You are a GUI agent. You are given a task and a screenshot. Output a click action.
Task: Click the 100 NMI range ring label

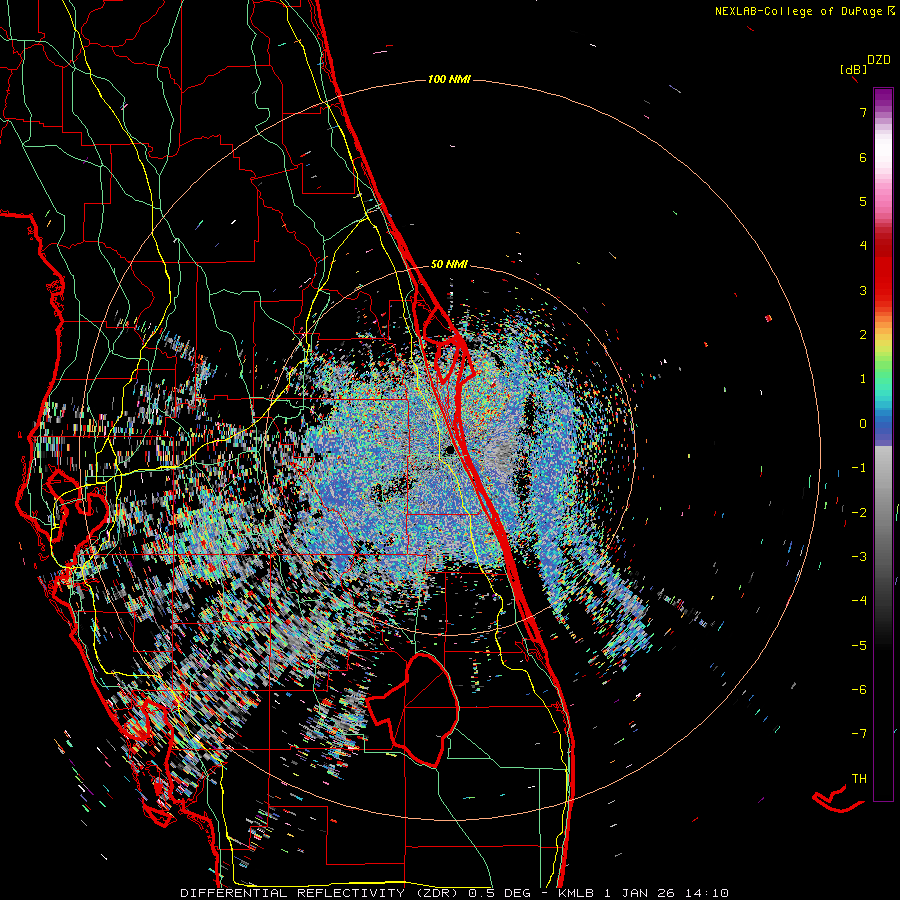click(449, 79)
